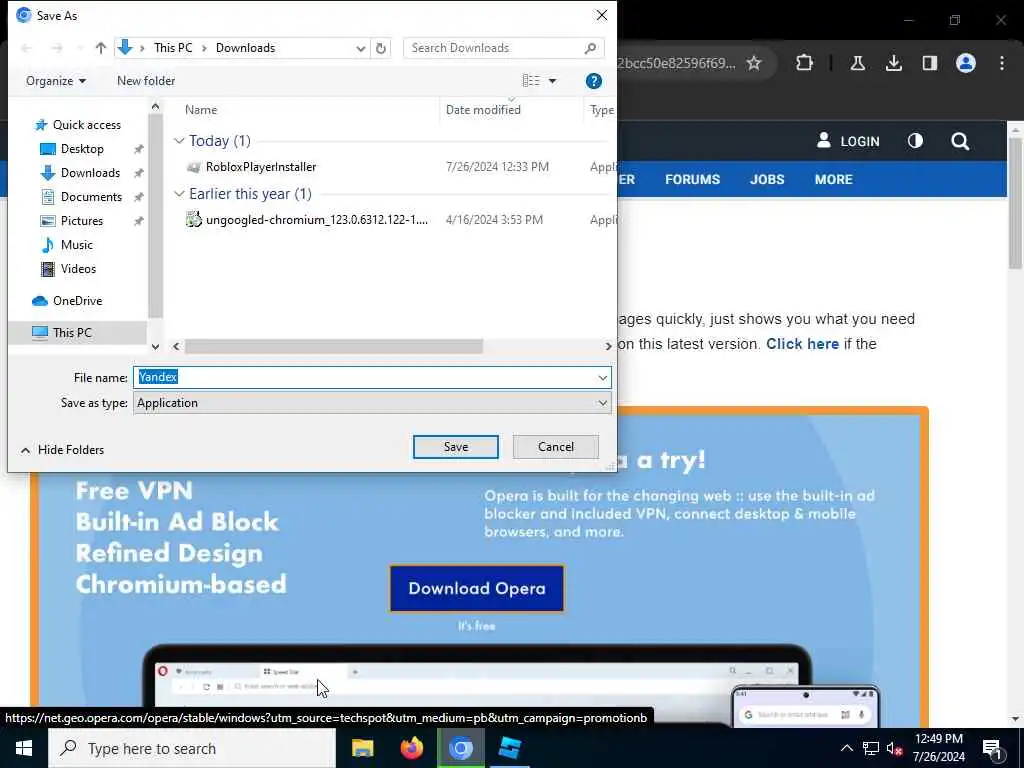This screenshot has width=1024, height=768.
Task: Open the view options dropdown arrow
Action: [552, 81]
